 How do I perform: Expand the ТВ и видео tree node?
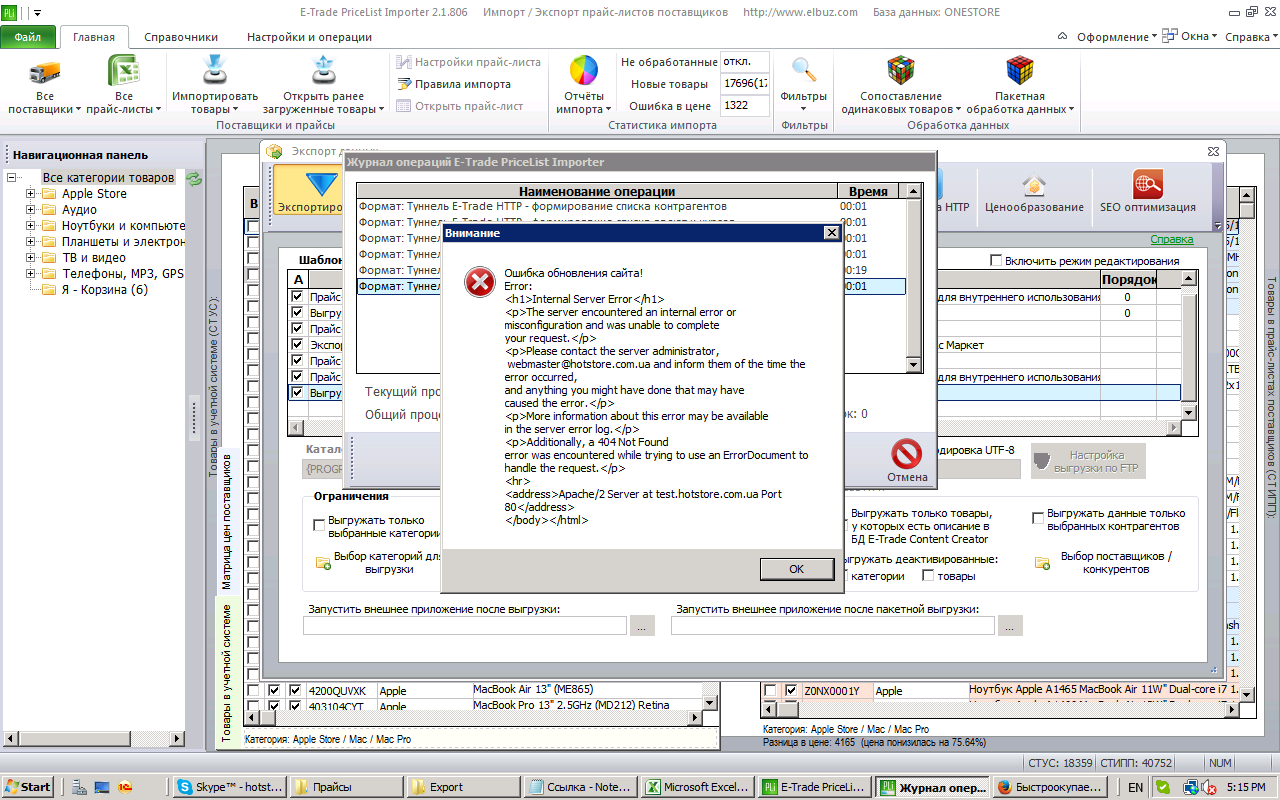[x=31, y=258]
